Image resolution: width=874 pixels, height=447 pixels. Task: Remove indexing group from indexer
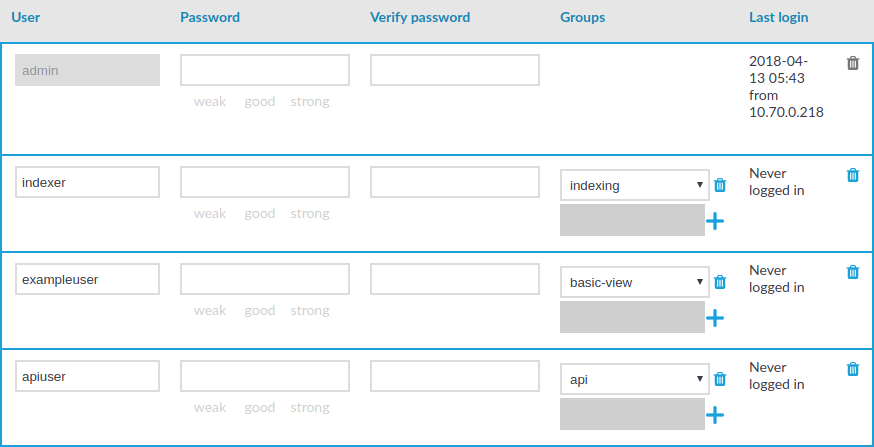720,185
